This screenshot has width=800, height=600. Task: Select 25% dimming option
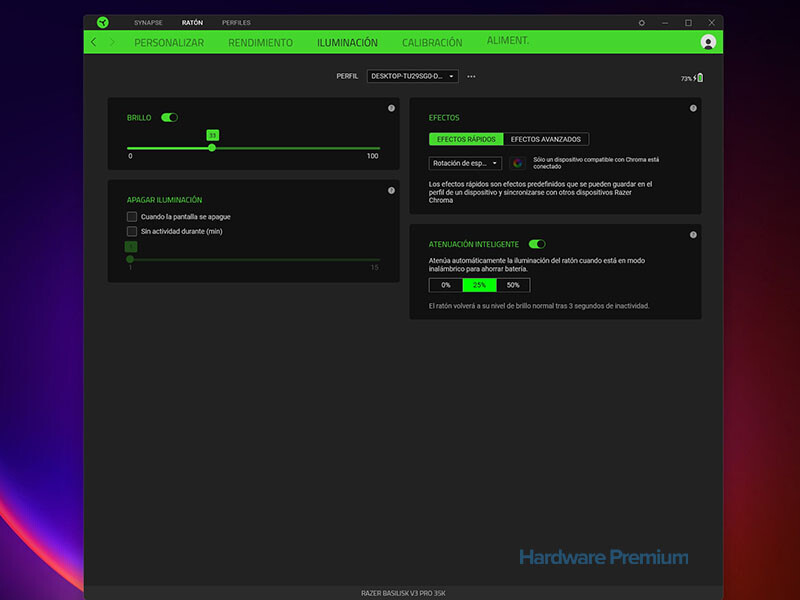coord(479,285)
